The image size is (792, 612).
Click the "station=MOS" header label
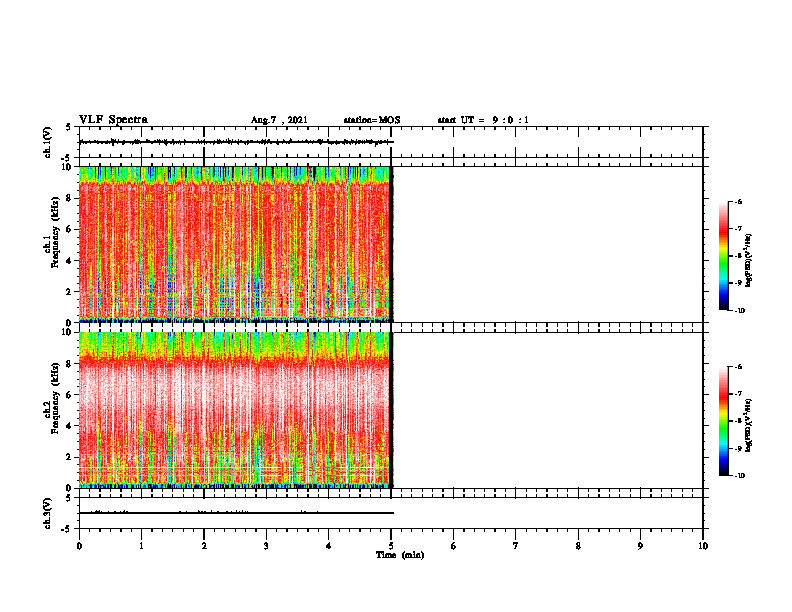(372, 120)
